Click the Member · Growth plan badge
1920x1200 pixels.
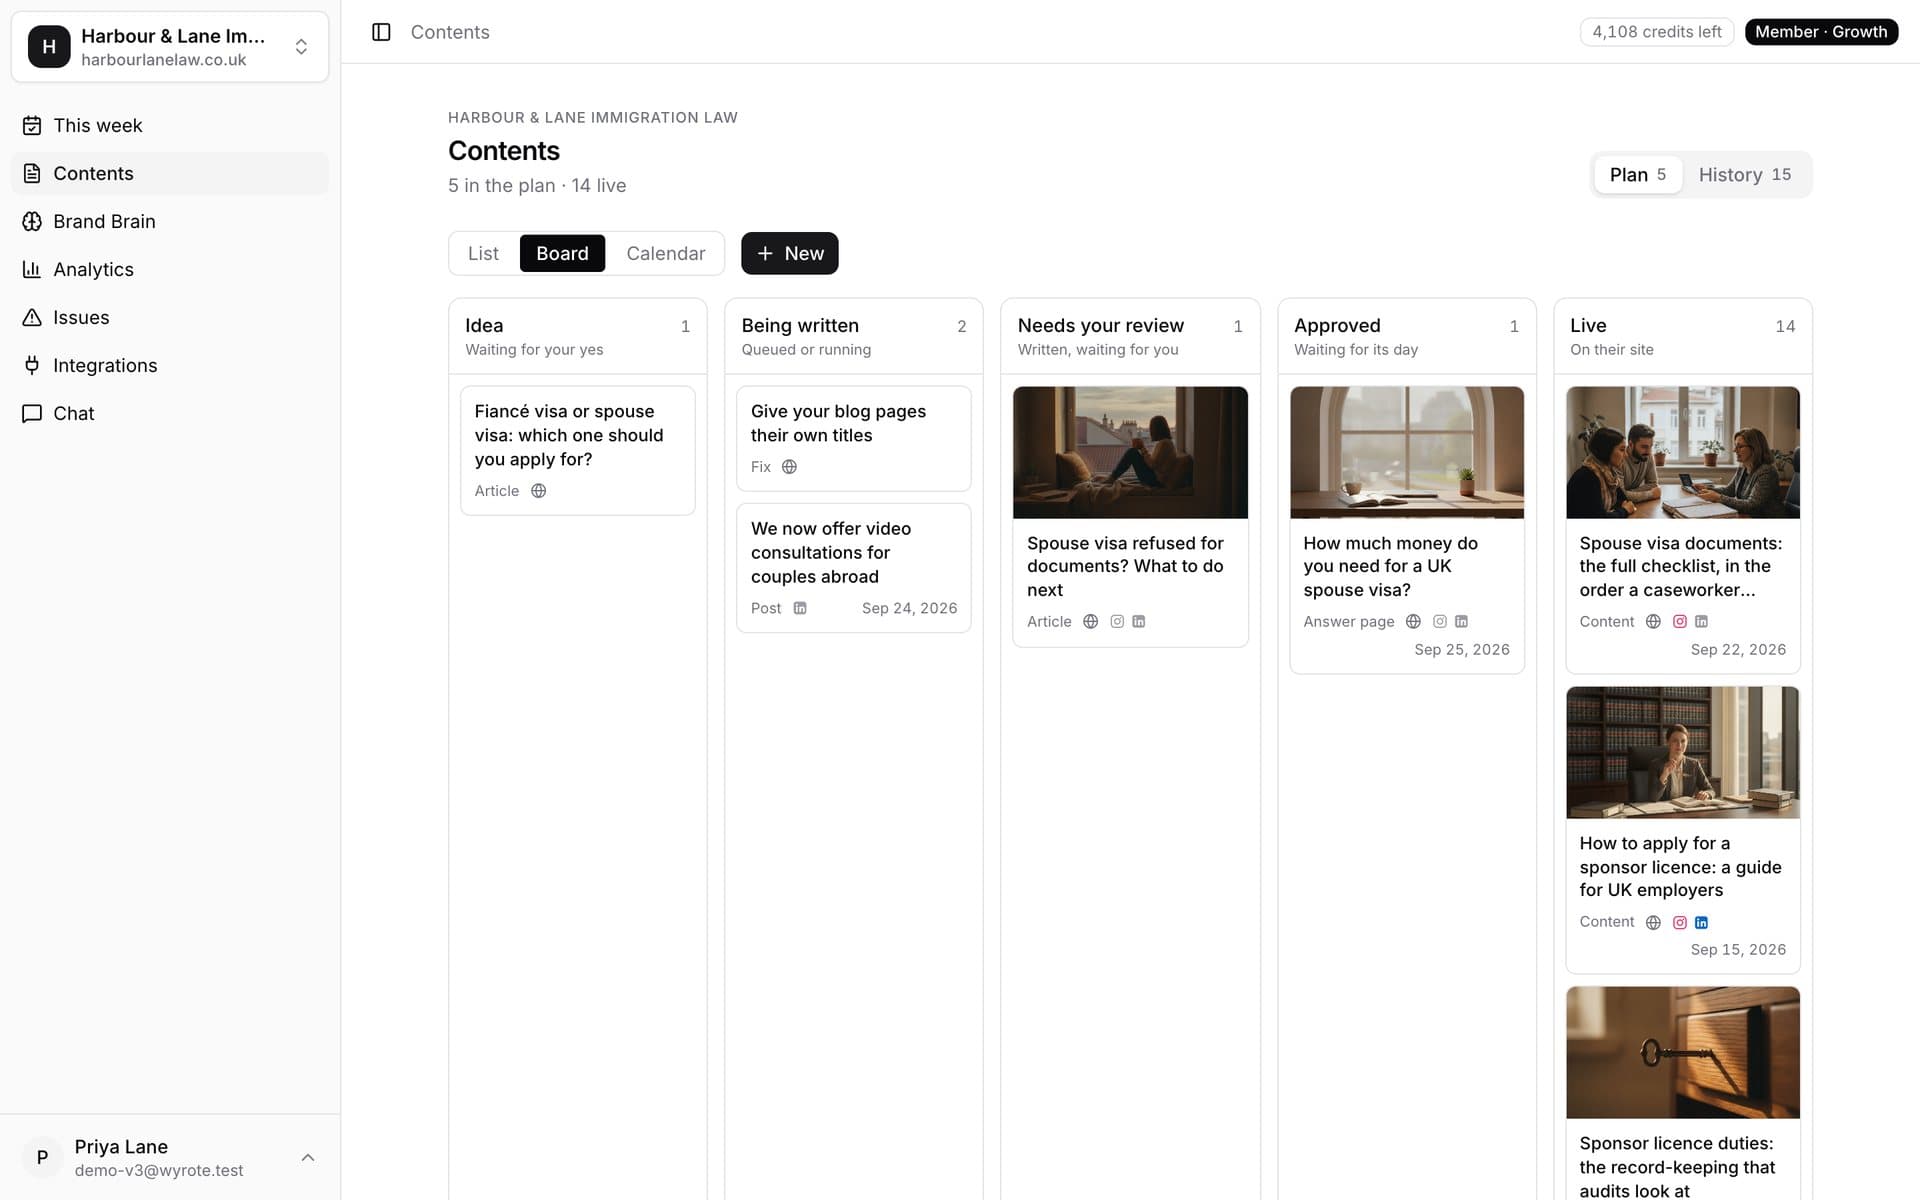click(1821, 32)
